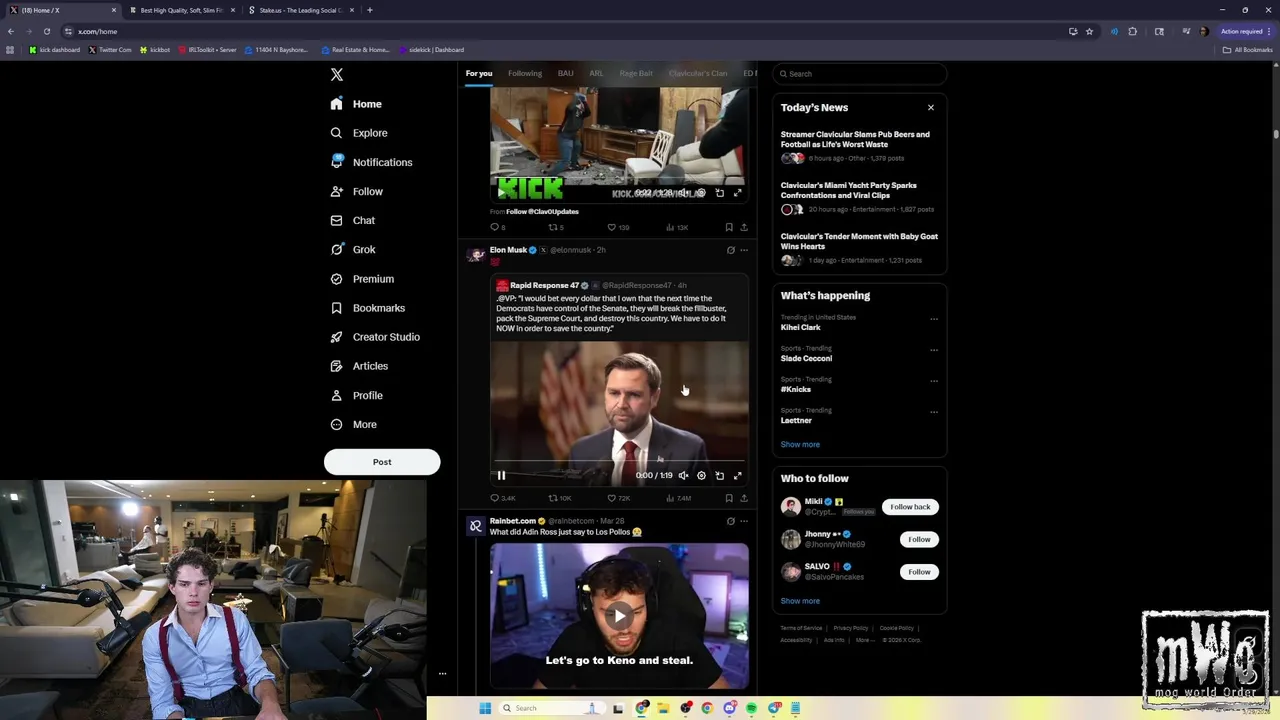Follow back Mikil
The width and height of the screenshot is (1280, 720).
(910, 507)
